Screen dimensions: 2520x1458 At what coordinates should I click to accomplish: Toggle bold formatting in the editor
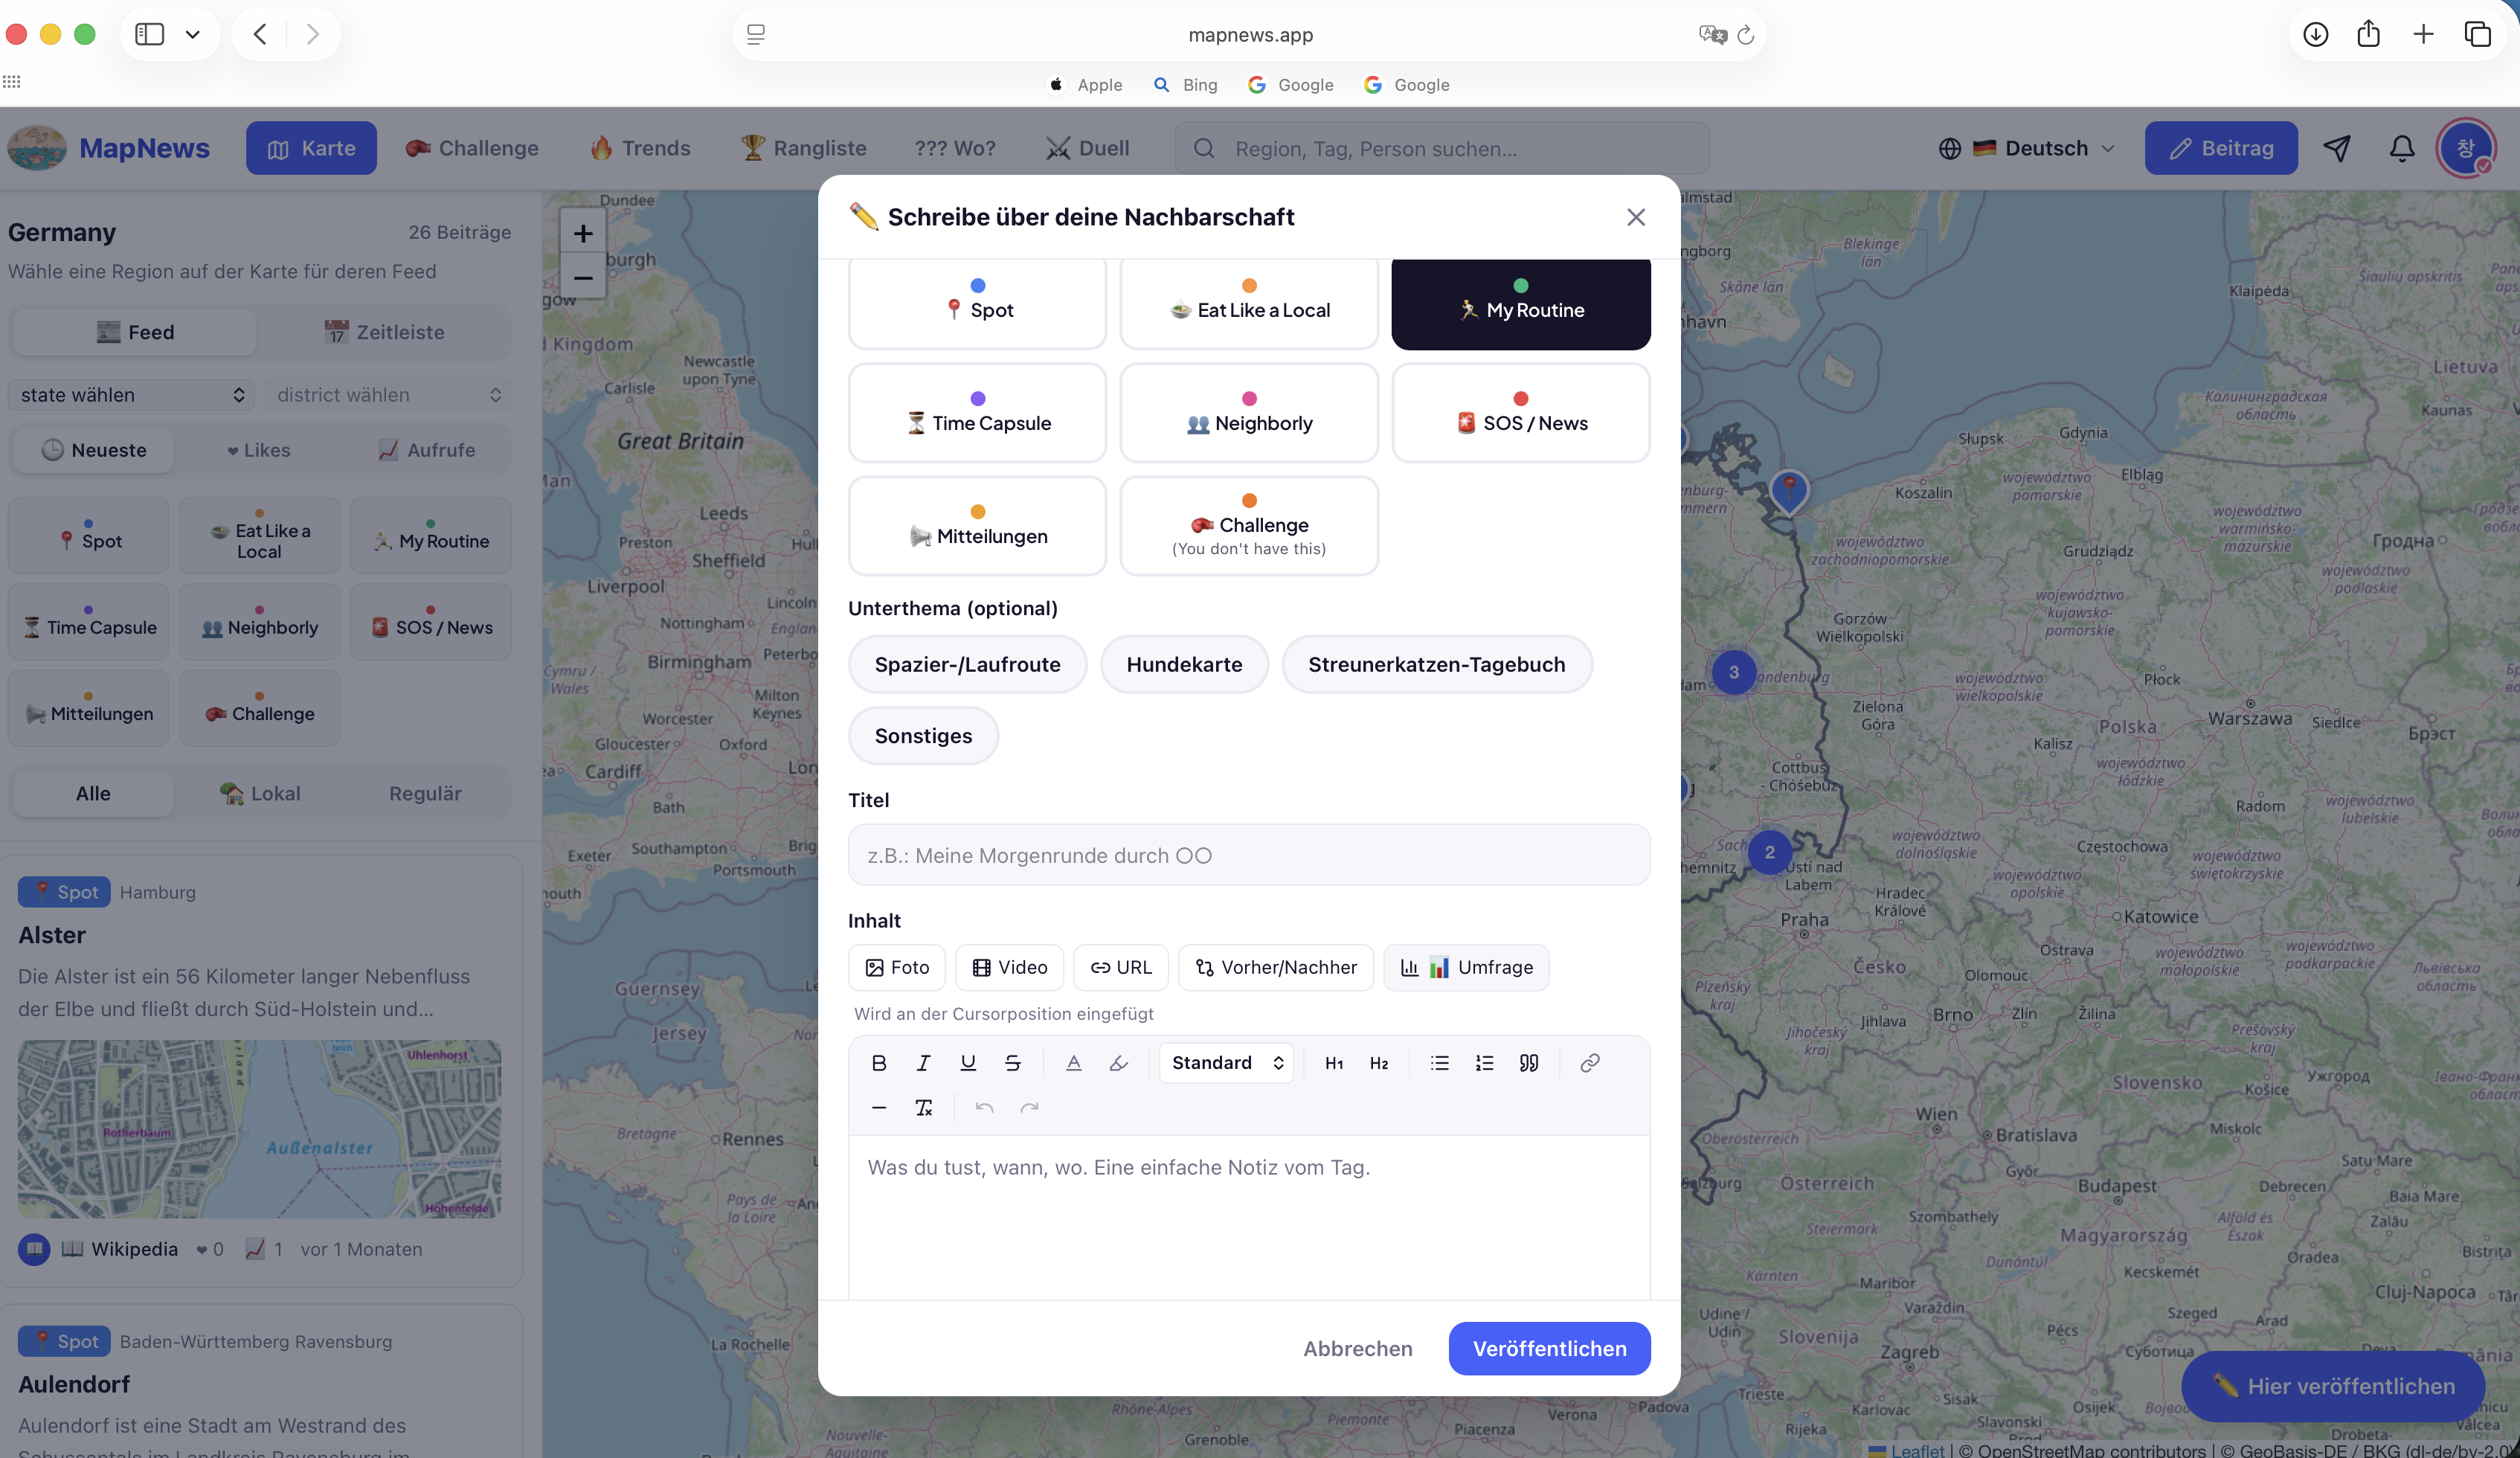tap(878, 1063)
